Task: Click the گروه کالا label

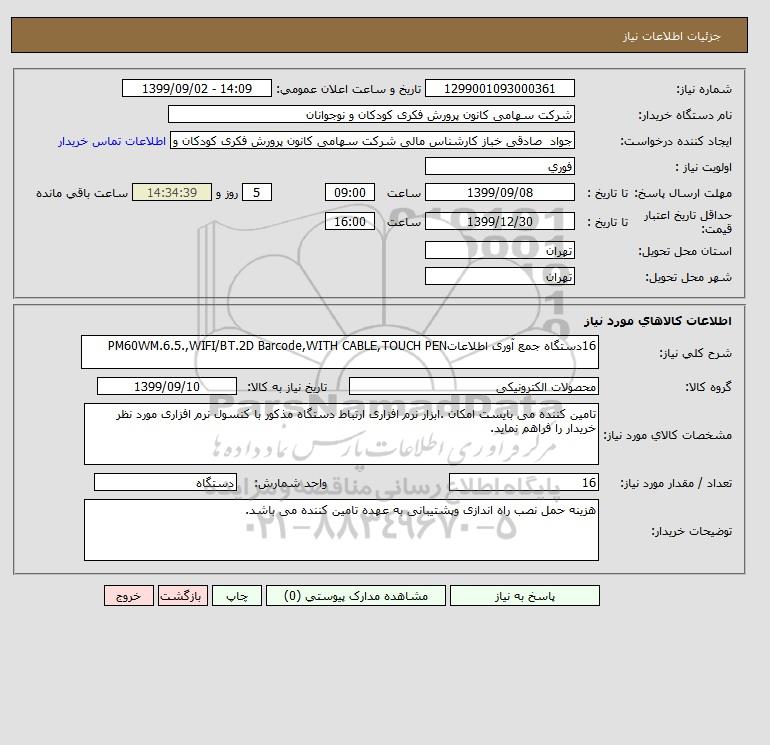Action: [x=709, y=387]
